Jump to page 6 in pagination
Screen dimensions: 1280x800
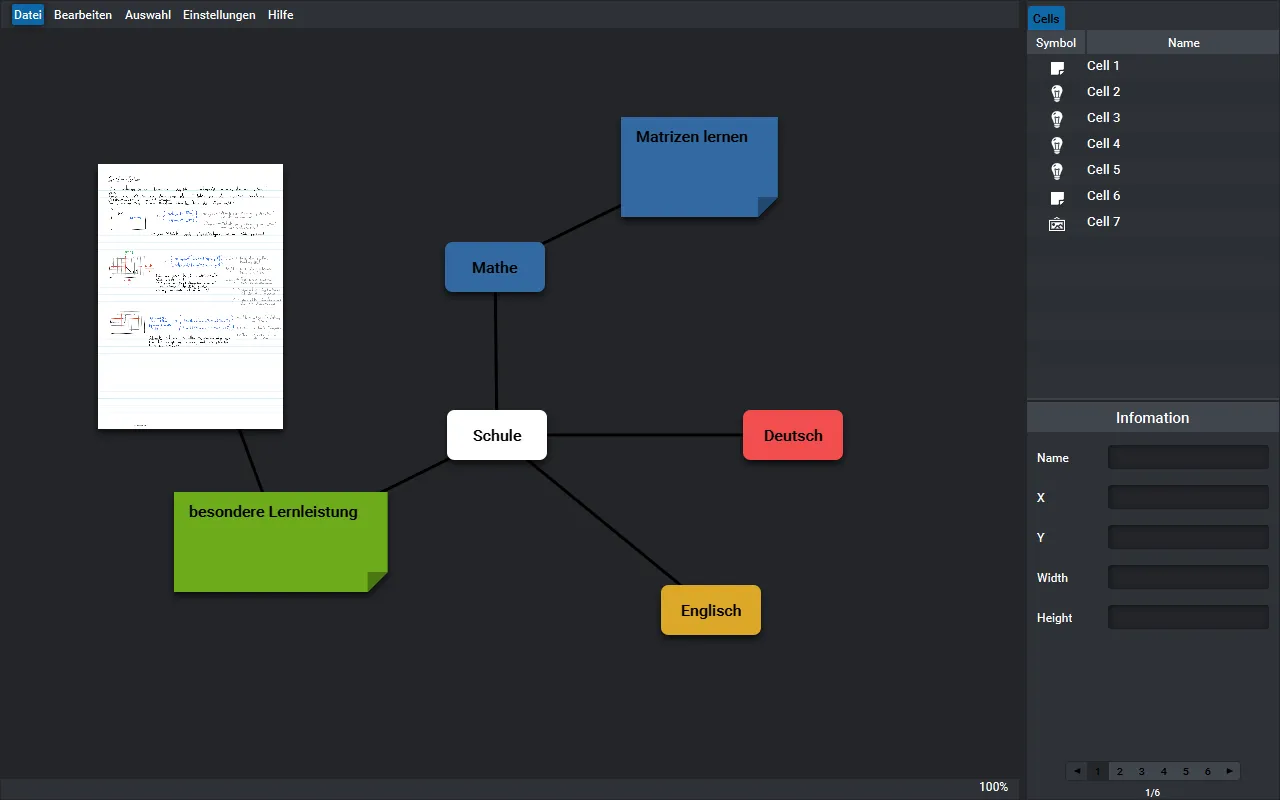1208,771
